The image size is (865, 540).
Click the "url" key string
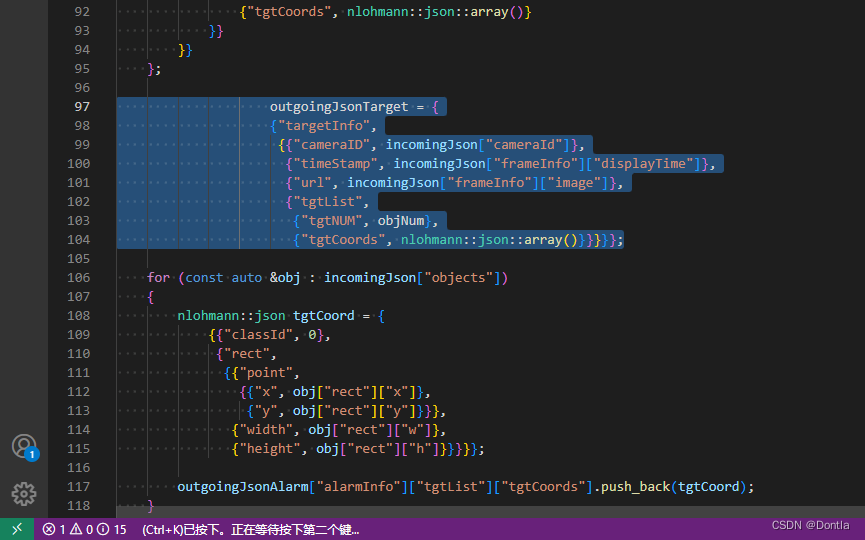click(312, 183)
